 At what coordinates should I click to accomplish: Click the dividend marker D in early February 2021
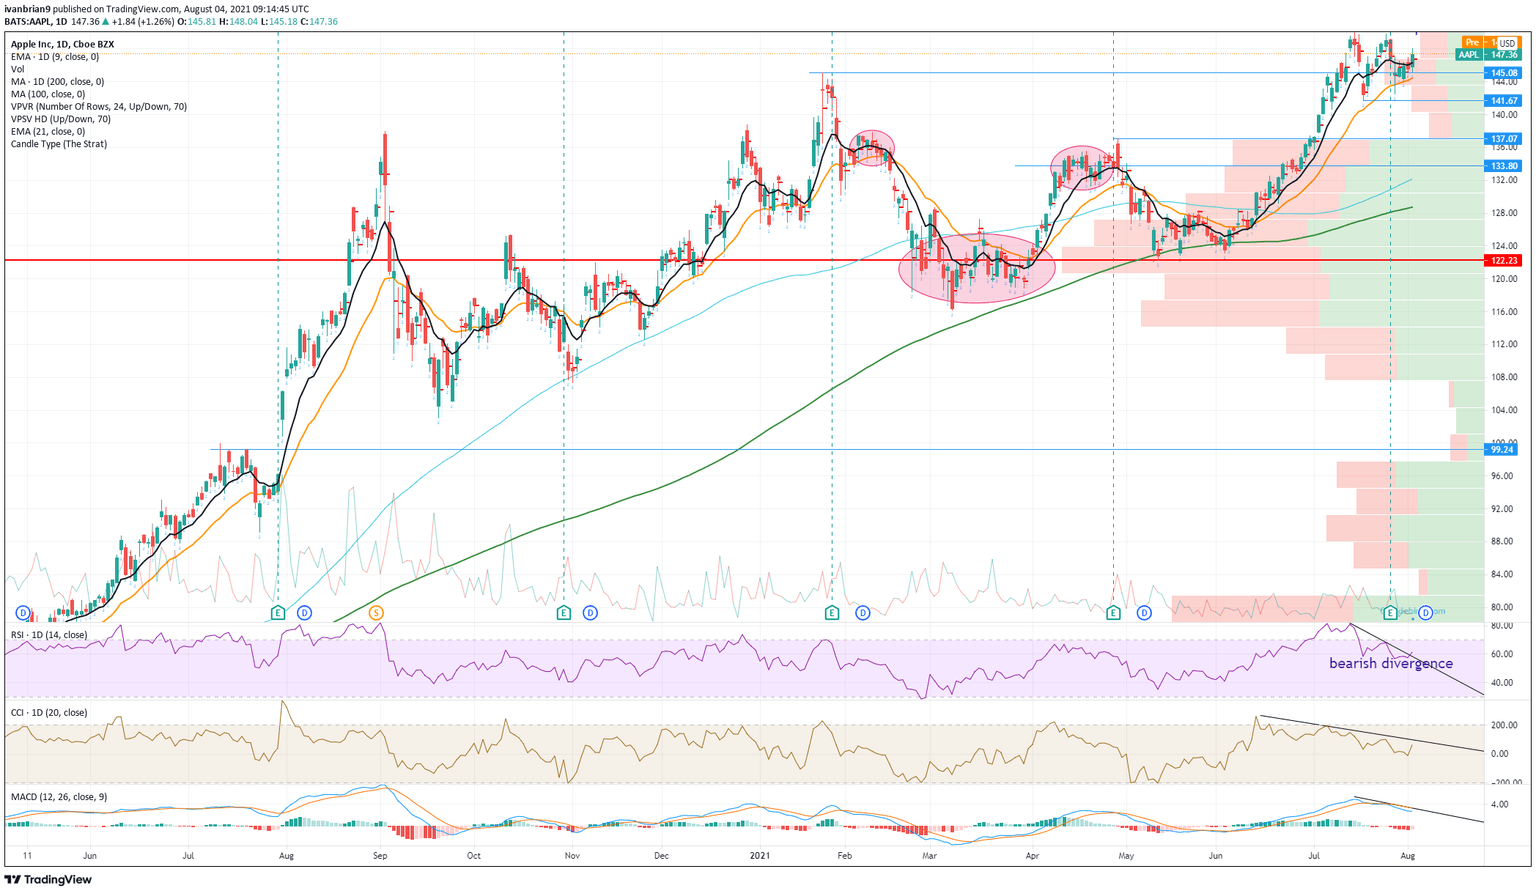pyautogui.click(x=862, y=612)
